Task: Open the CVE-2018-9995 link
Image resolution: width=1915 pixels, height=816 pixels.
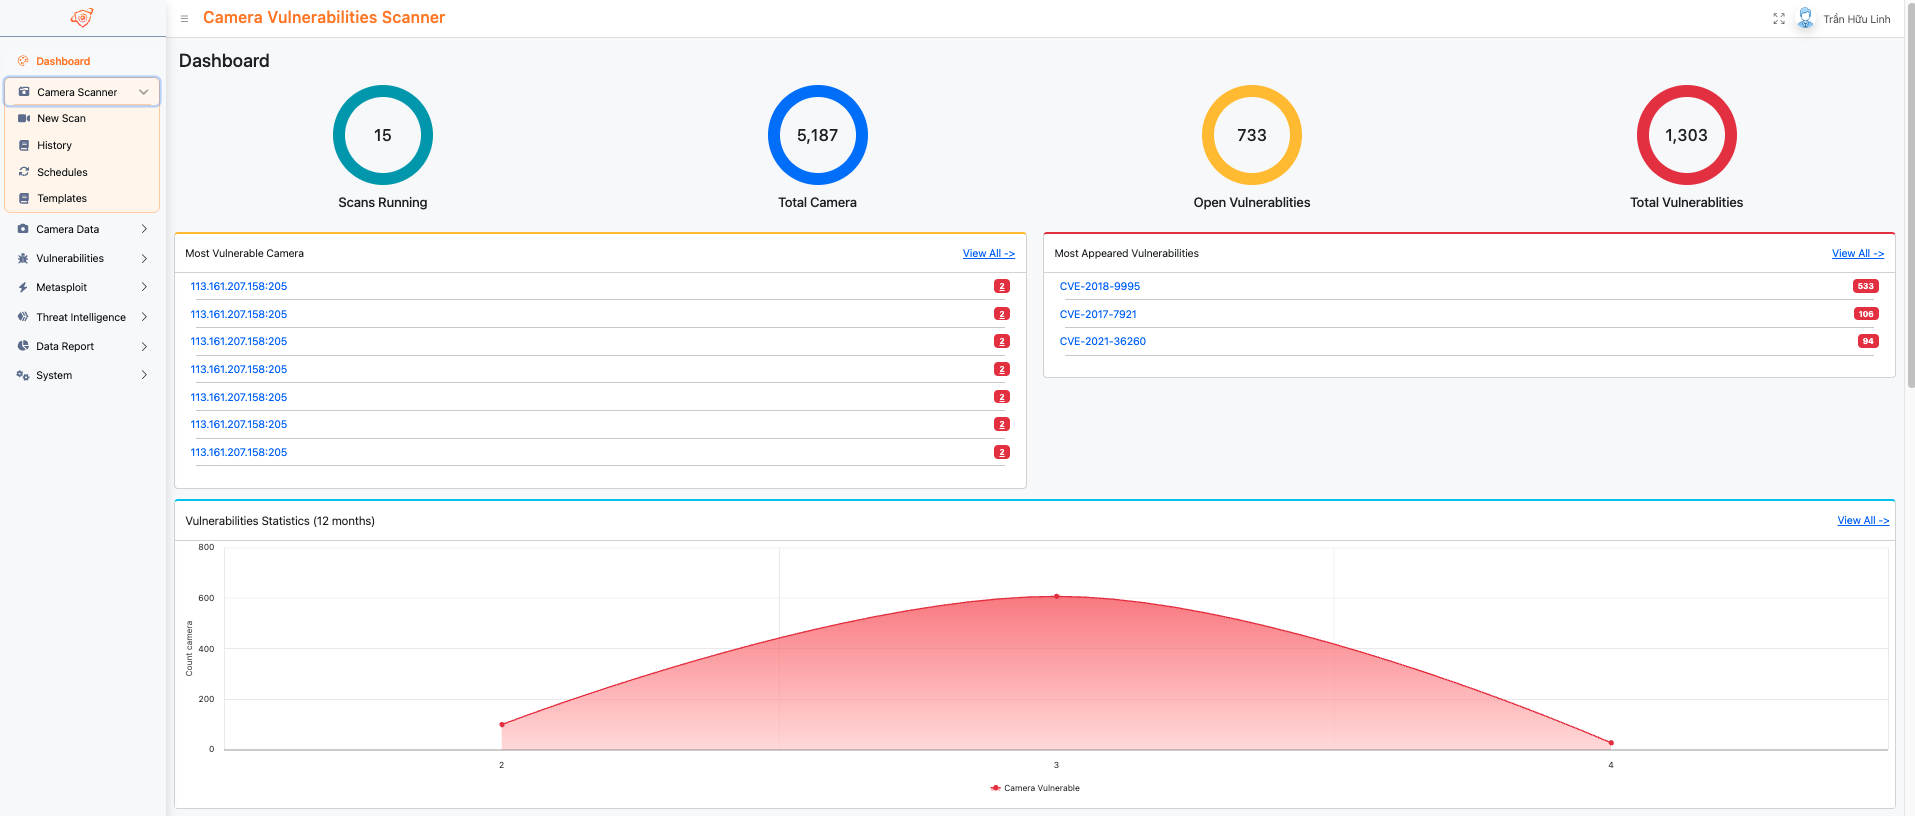Action: [1099, 286]
